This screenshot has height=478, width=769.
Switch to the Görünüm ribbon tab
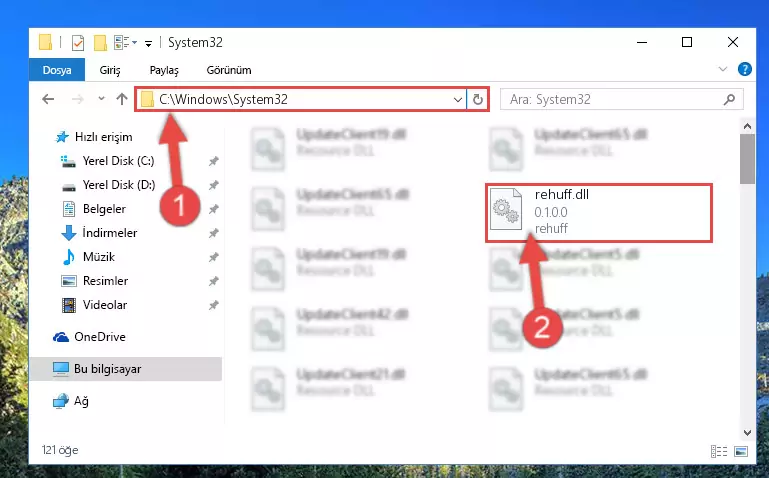click(x=229, y=70)
